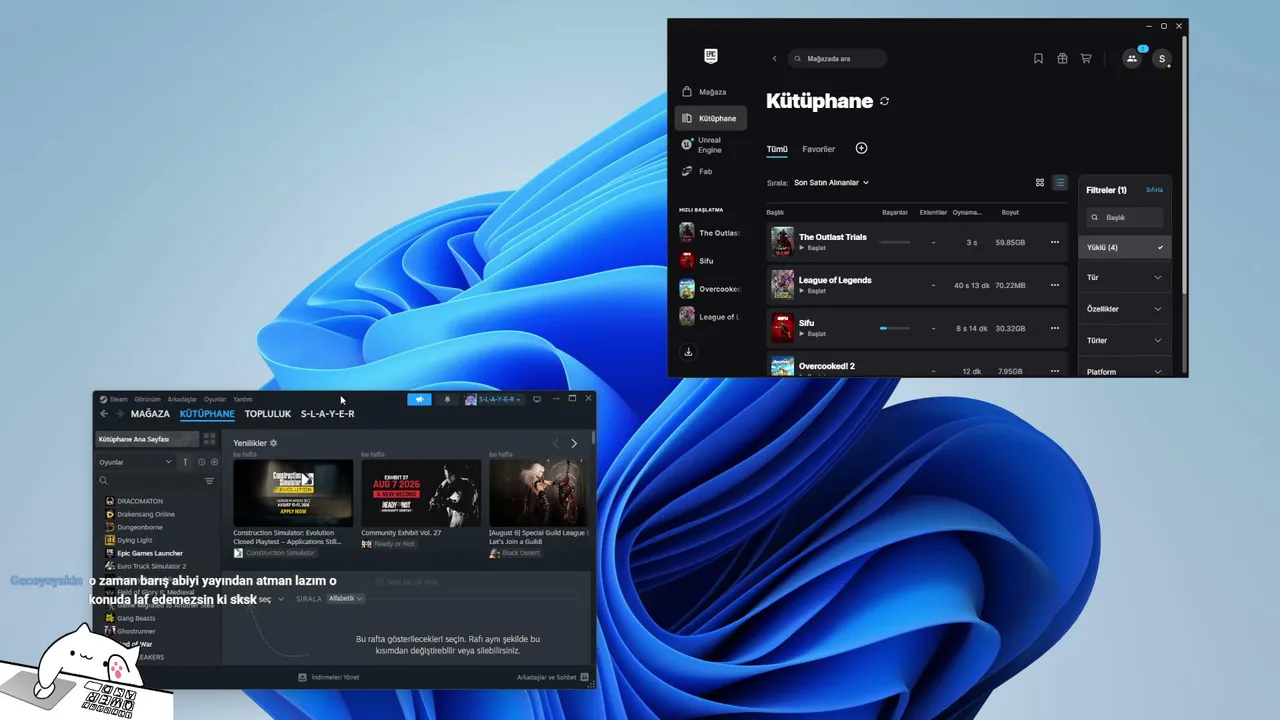
Task: Select the Tümü tab in Epic library
Action: click(x=777, y=149)
